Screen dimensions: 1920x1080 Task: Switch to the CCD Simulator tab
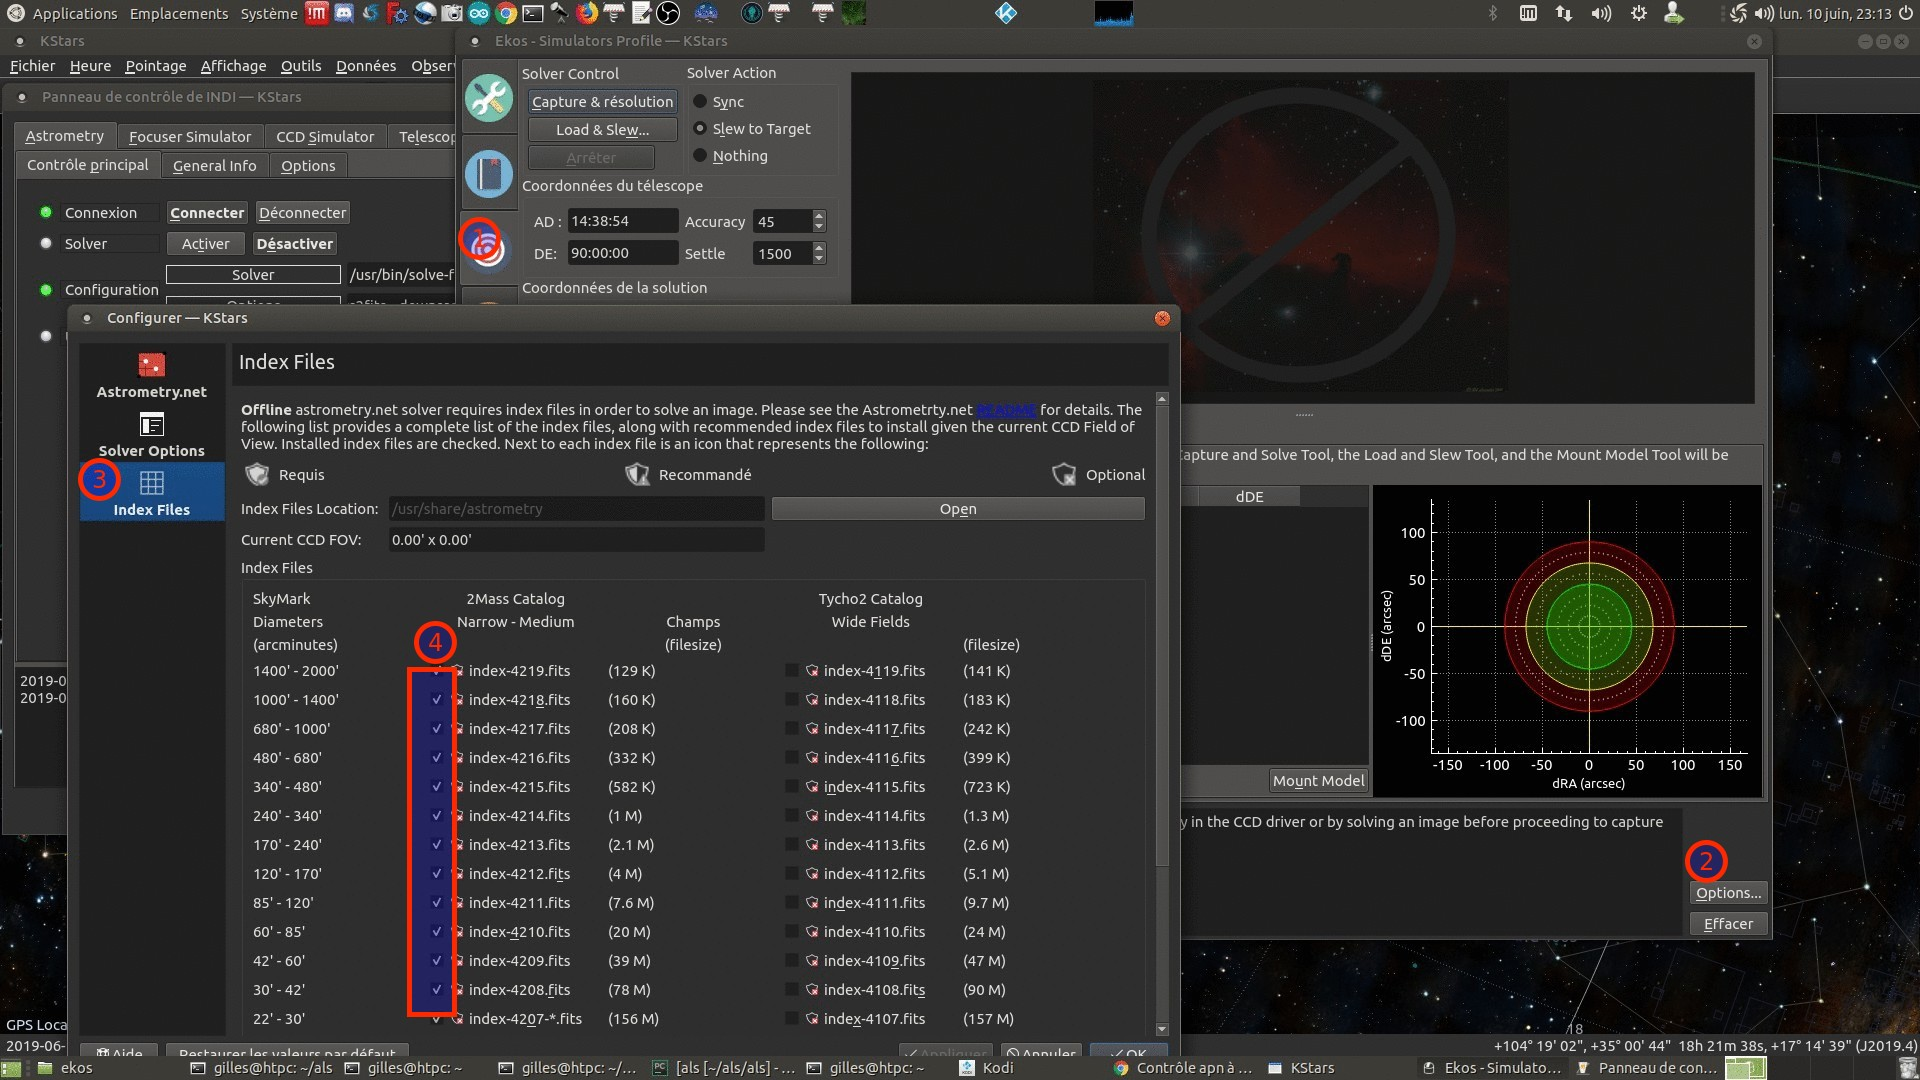click(325, 137)
